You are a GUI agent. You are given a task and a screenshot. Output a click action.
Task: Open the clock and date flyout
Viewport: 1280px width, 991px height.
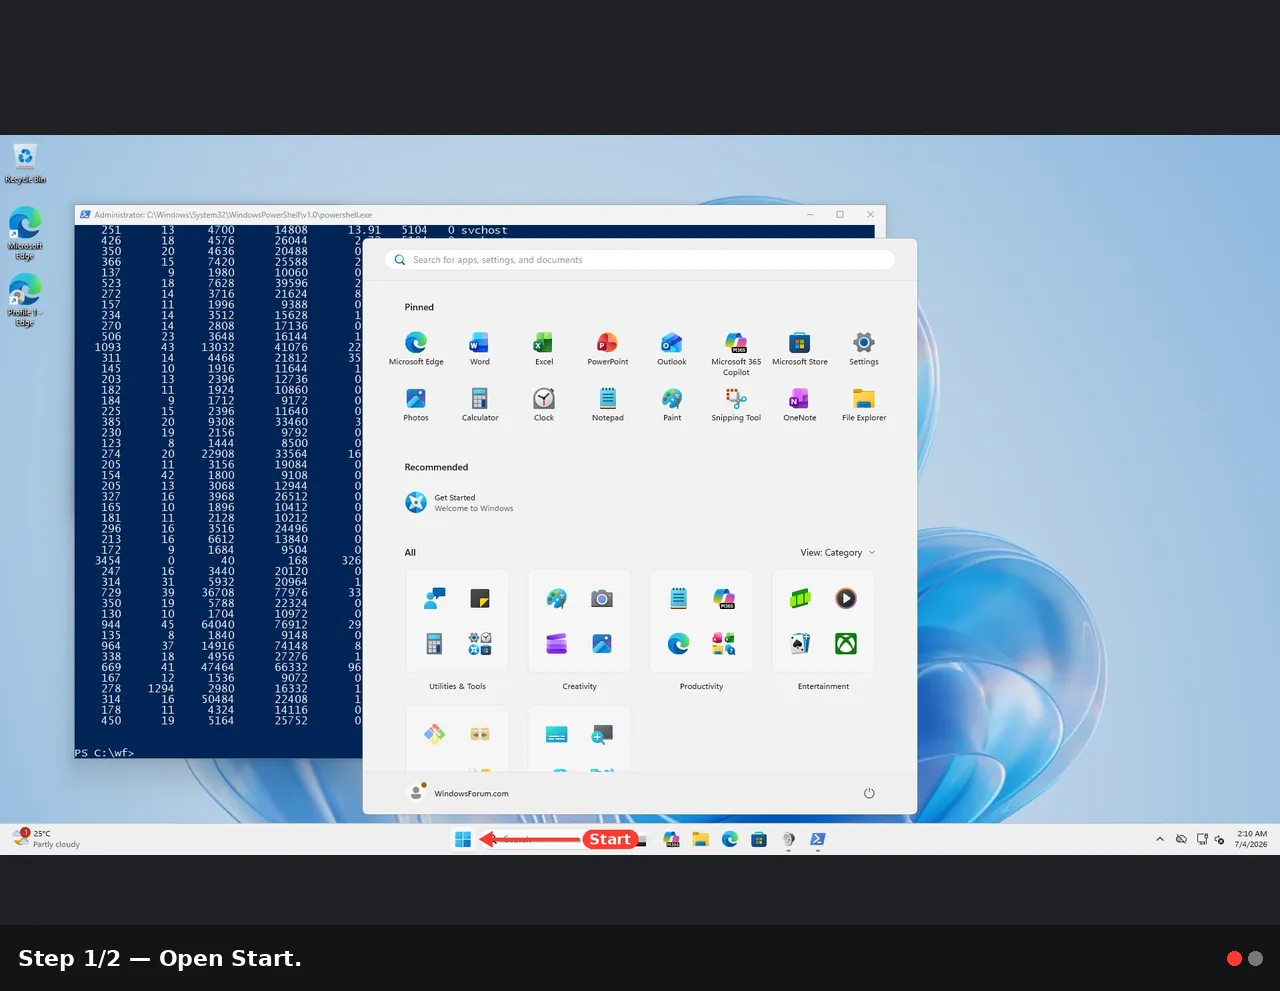[x=1251, y=839]
